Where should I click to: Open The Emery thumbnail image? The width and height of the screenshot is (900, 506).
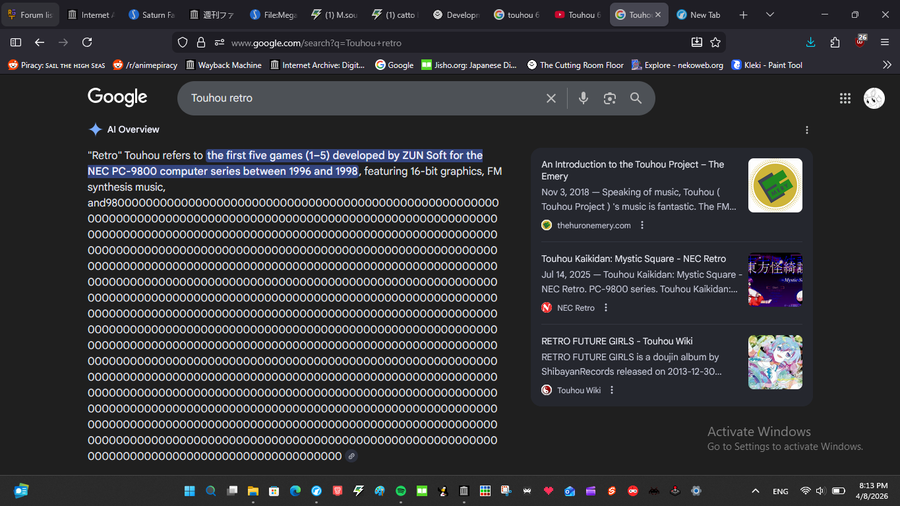[775, 185]
